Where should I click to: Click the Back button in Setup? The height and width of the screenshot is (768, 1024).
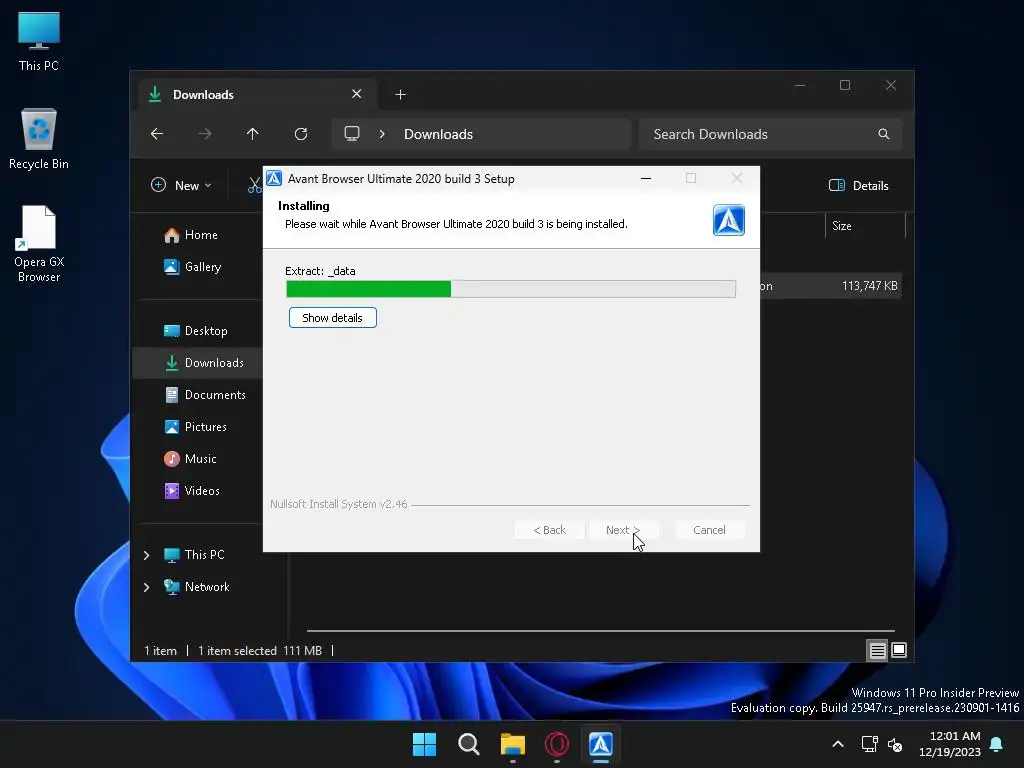[549, 530]
